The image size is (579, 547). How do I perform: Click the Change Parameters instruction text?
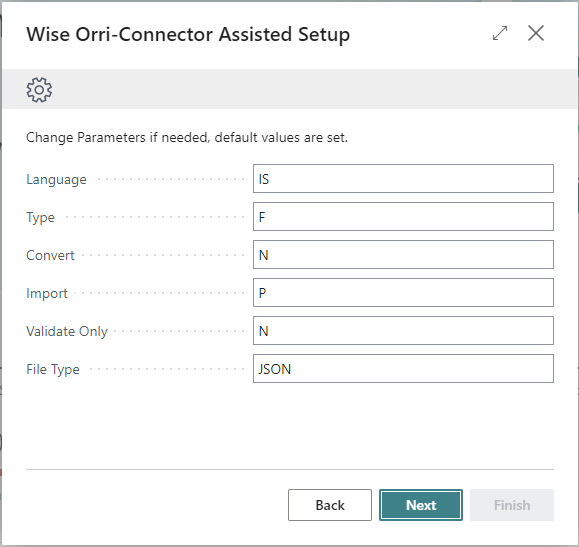click(x=187, y=137)
